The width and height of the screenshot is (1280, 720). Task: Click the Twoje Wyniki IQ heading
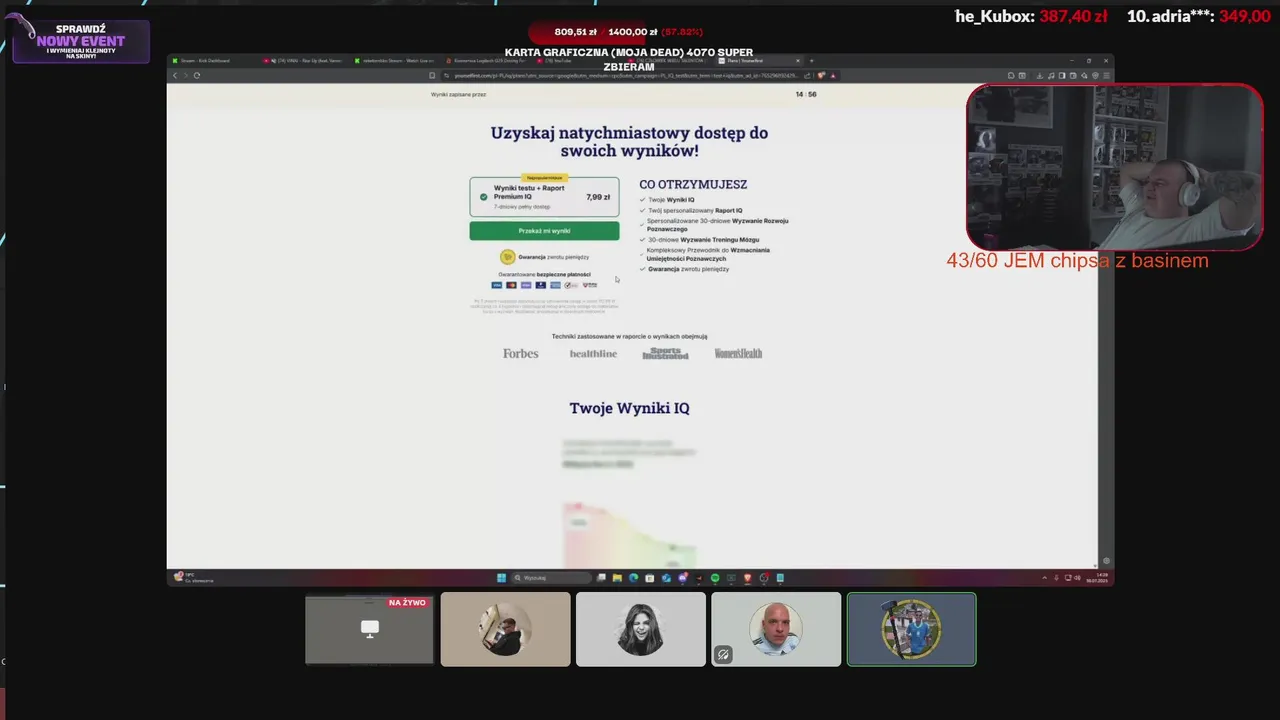click(x=629, y=408)
